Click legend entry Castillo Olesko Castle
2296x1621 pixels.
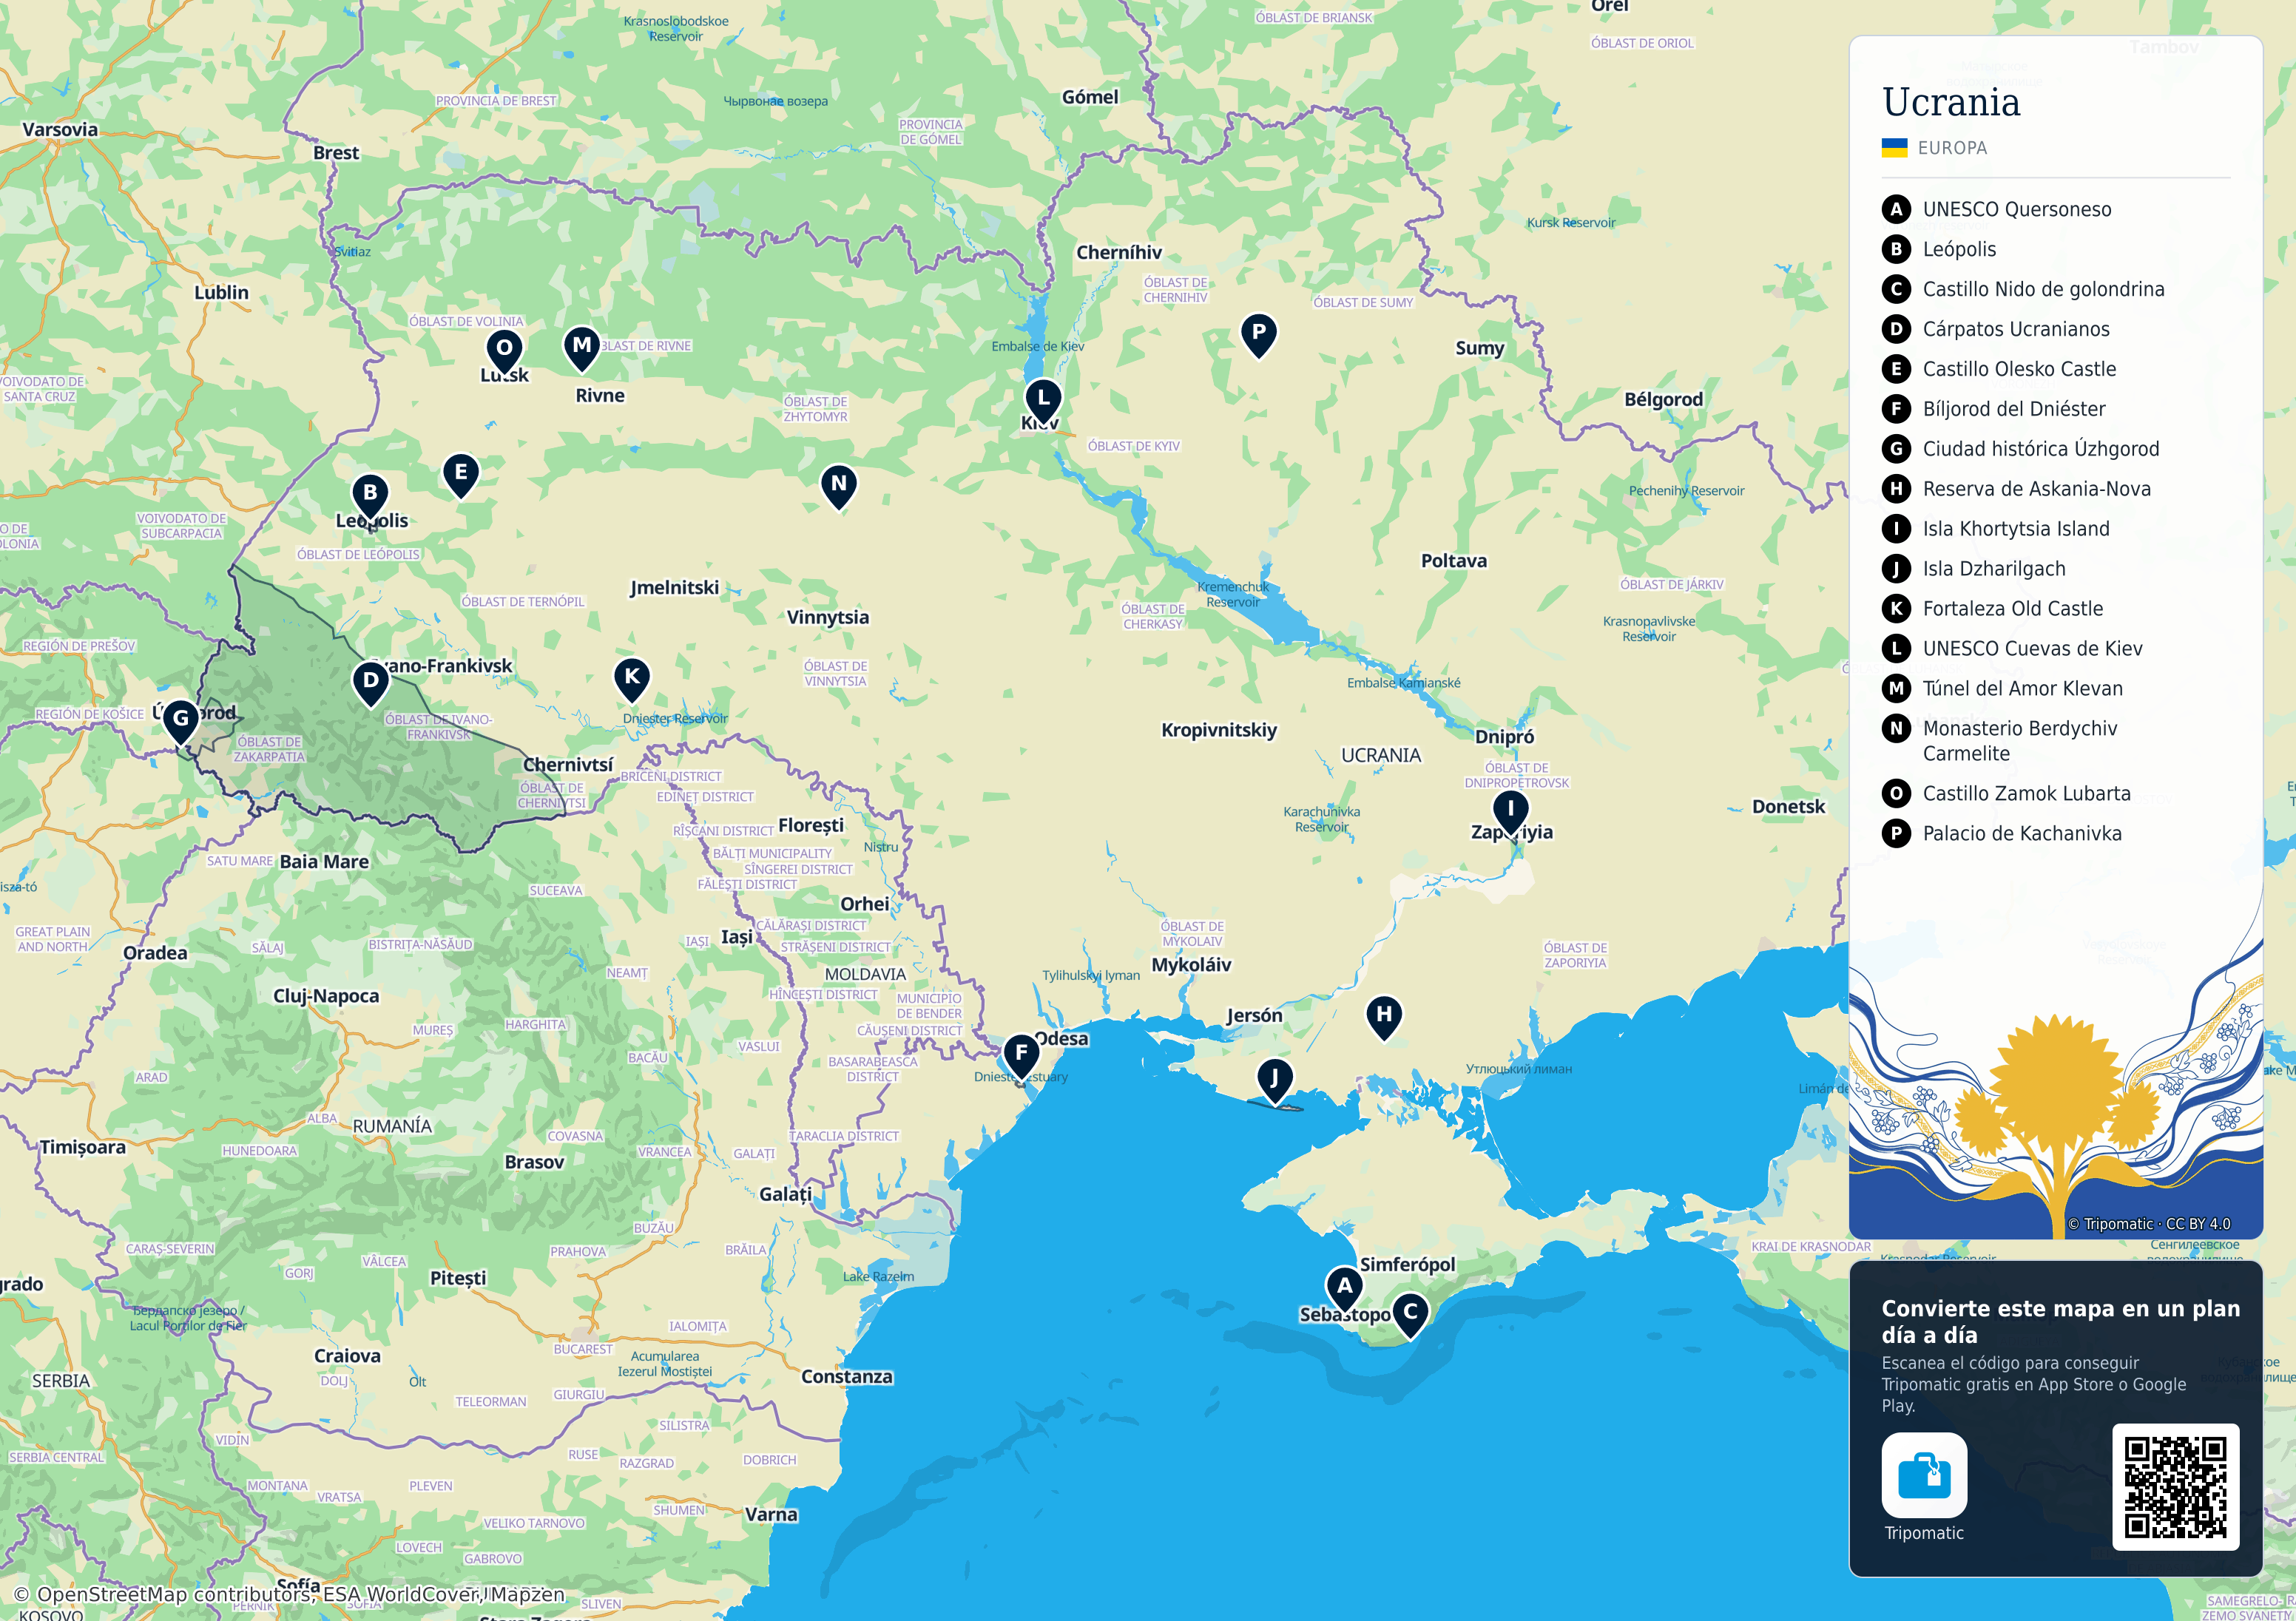pyautogui.click(x=2019, y=369)
